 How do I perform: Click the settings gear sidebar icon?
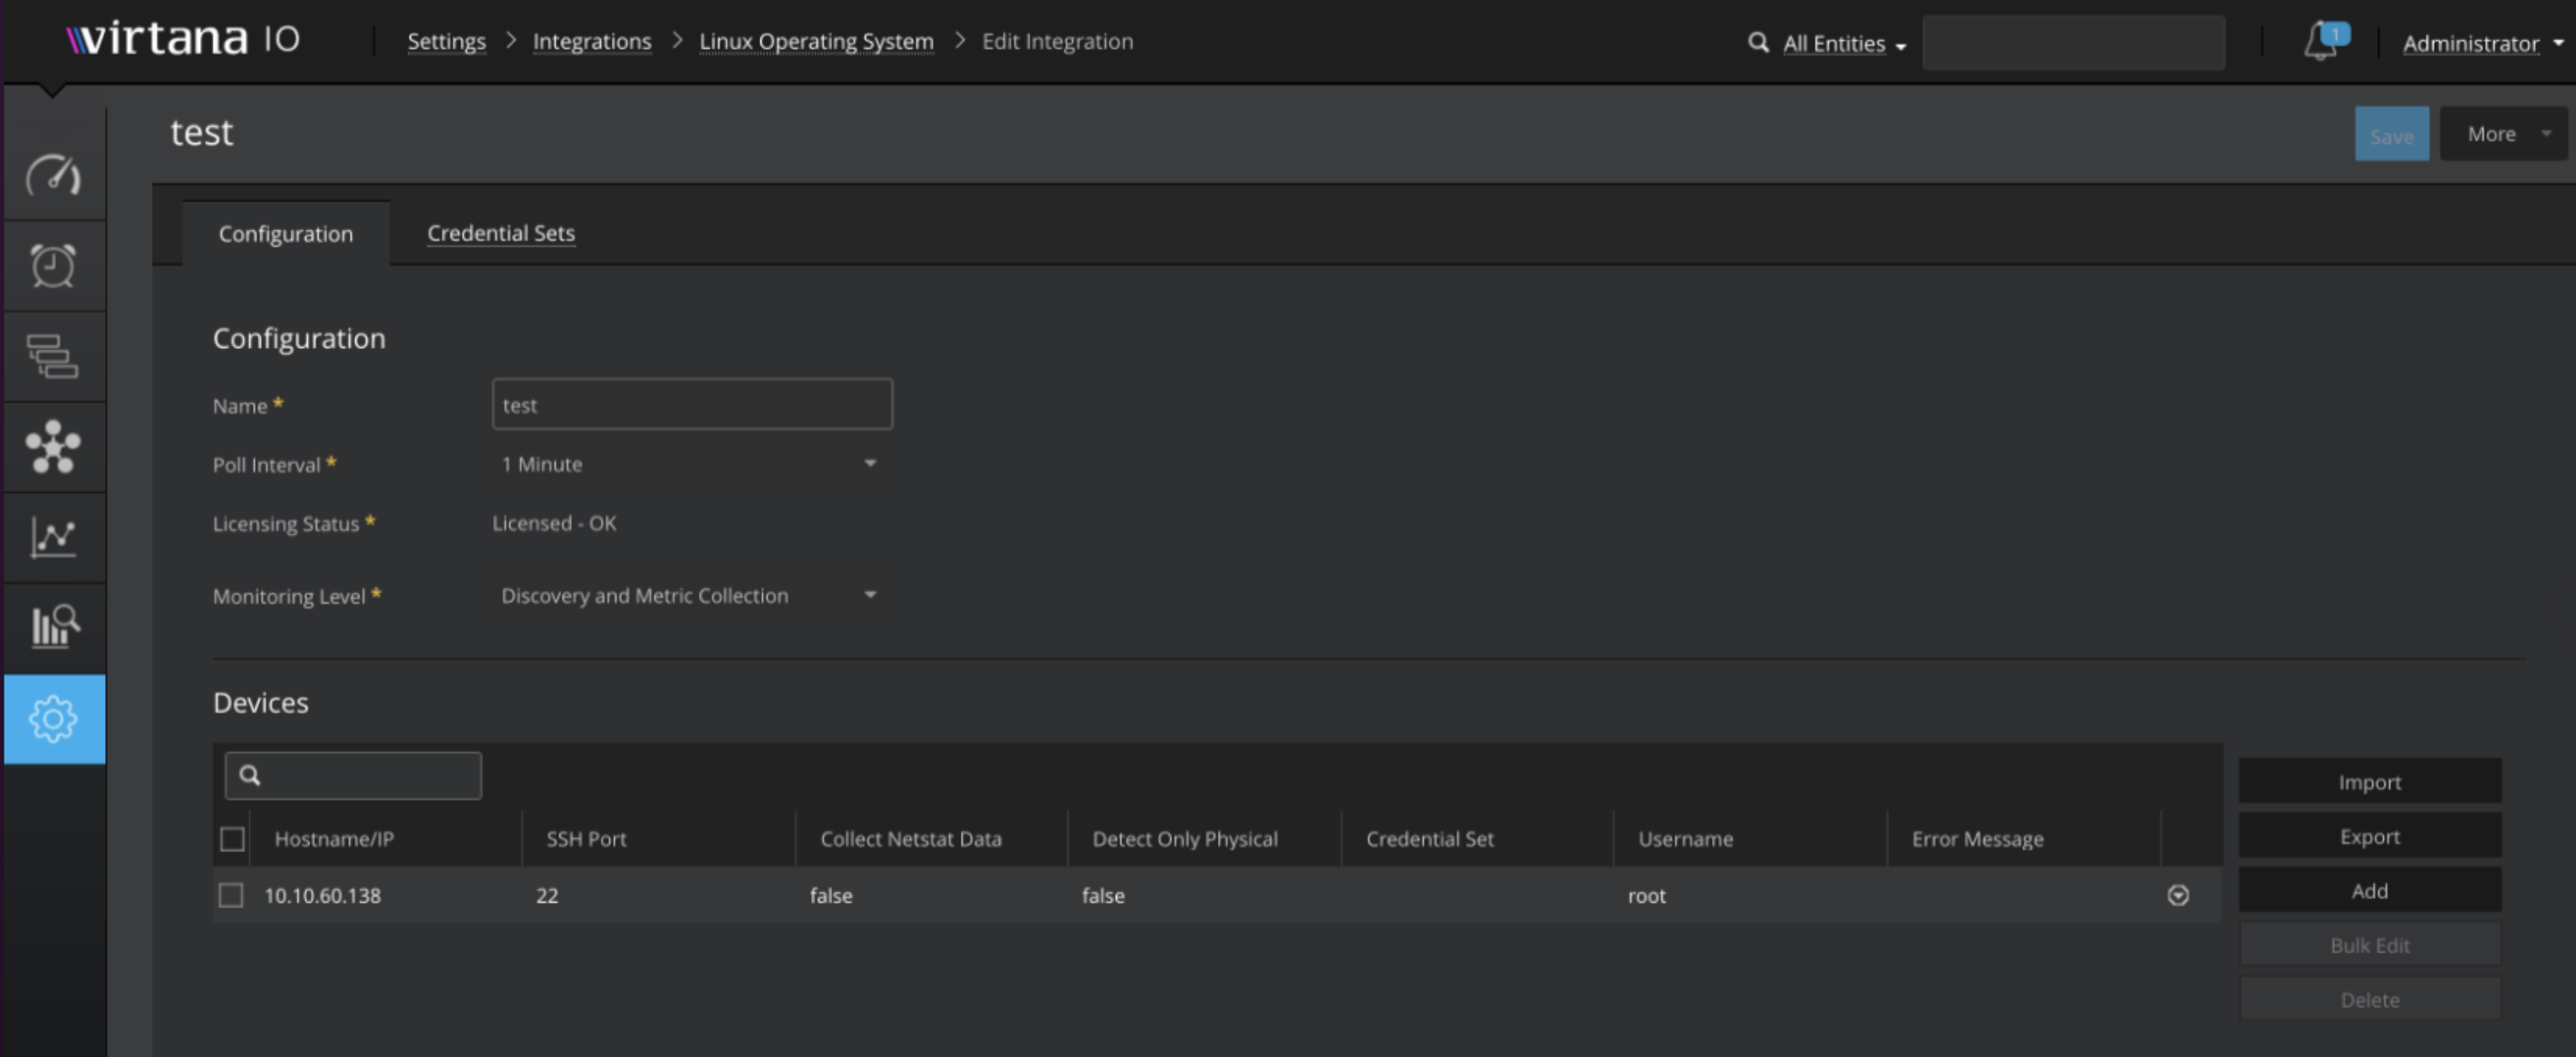tap(54, 718)
